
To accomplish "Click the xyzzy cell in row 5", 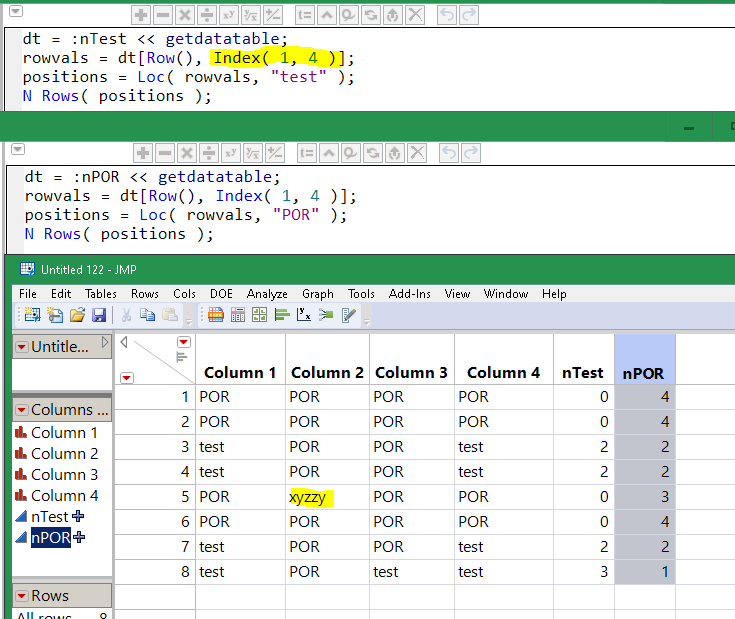I will click(x=309, y=497).
